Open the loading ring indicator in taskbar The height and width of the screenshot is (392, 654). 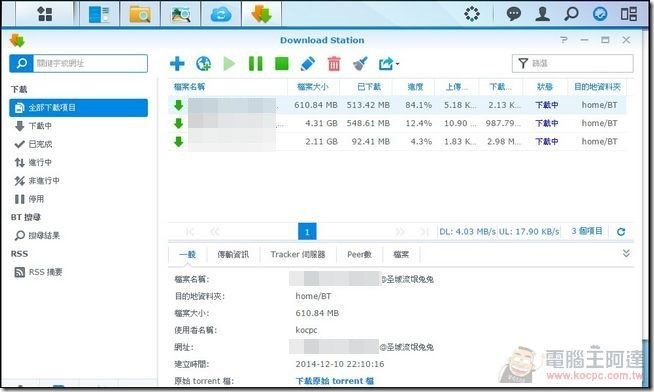[472, 14]
